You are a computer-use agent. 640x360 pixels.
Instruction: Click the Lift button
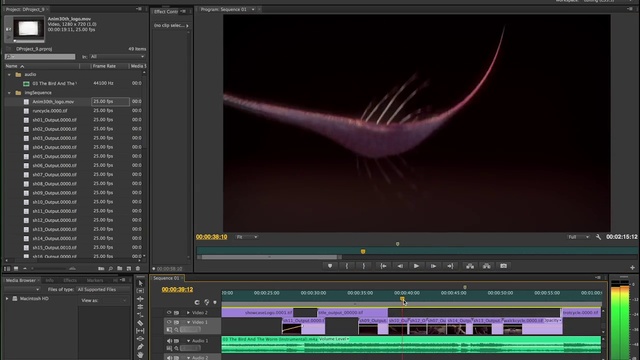pyautogui.click(x=470, y=266)
